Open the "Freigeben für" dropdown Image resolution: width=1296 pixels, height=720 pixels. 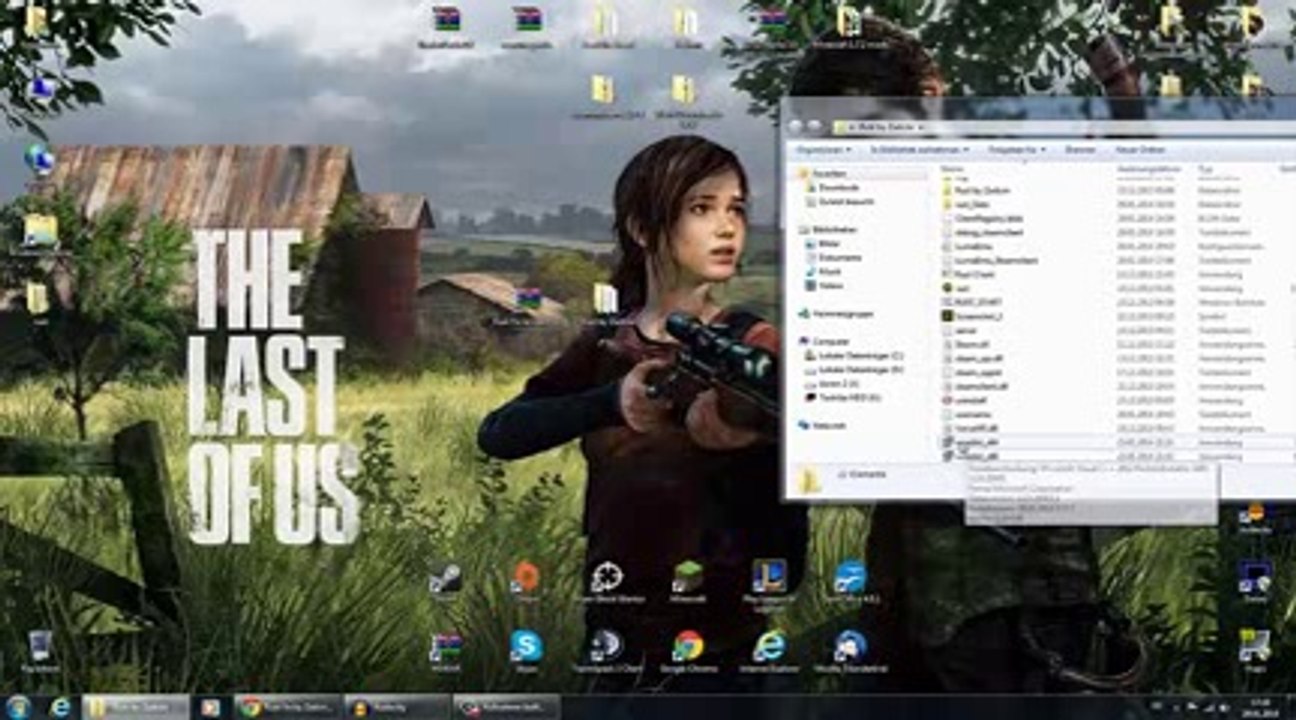click(1017, 149)
